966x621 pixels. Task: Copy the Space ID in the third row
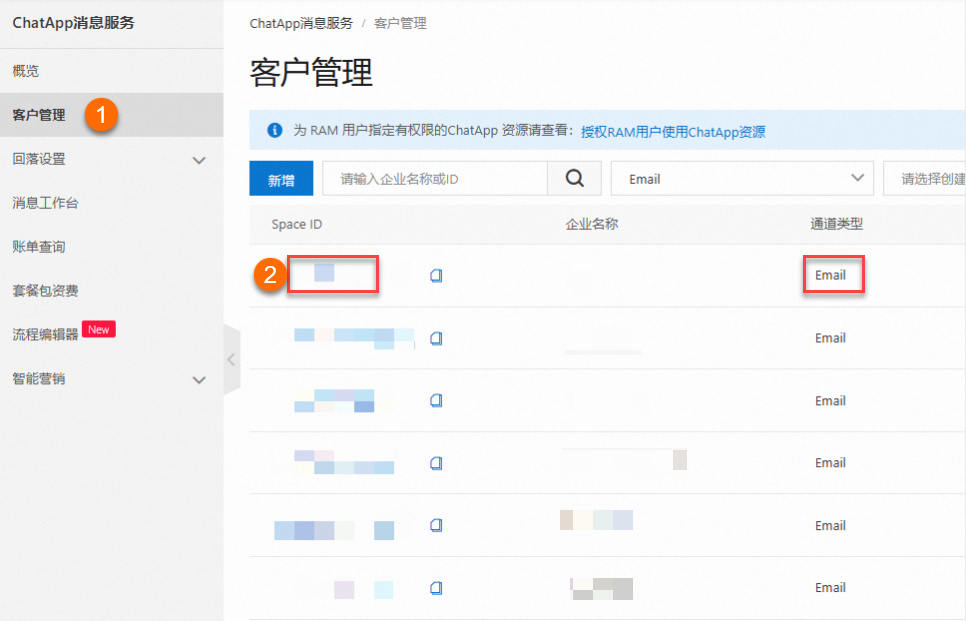[436, 400]
